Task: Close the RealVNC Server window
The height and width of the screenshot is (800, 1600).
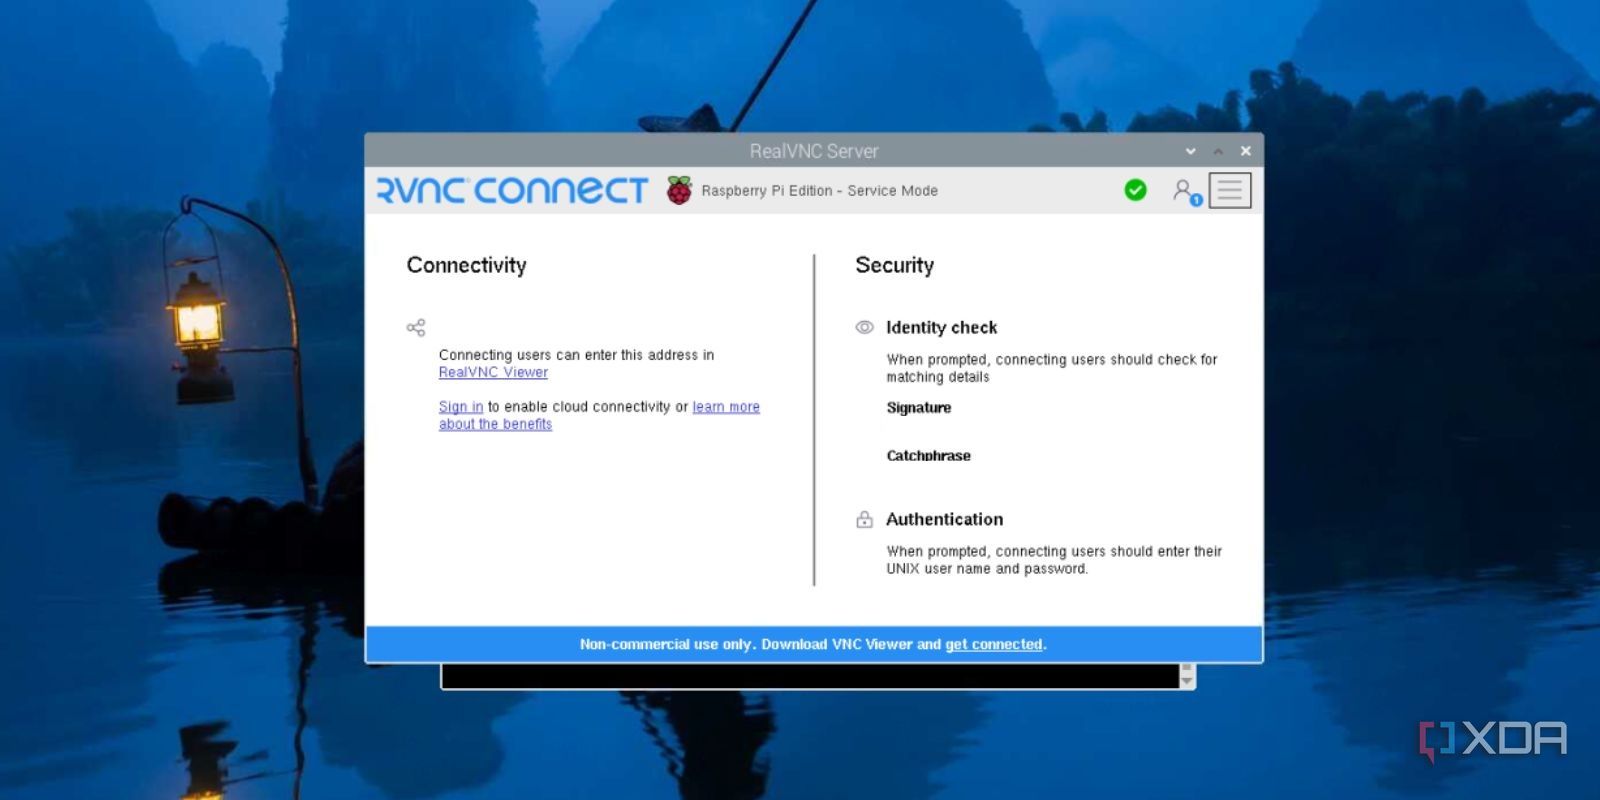Action: click(x=1246, y=151)
